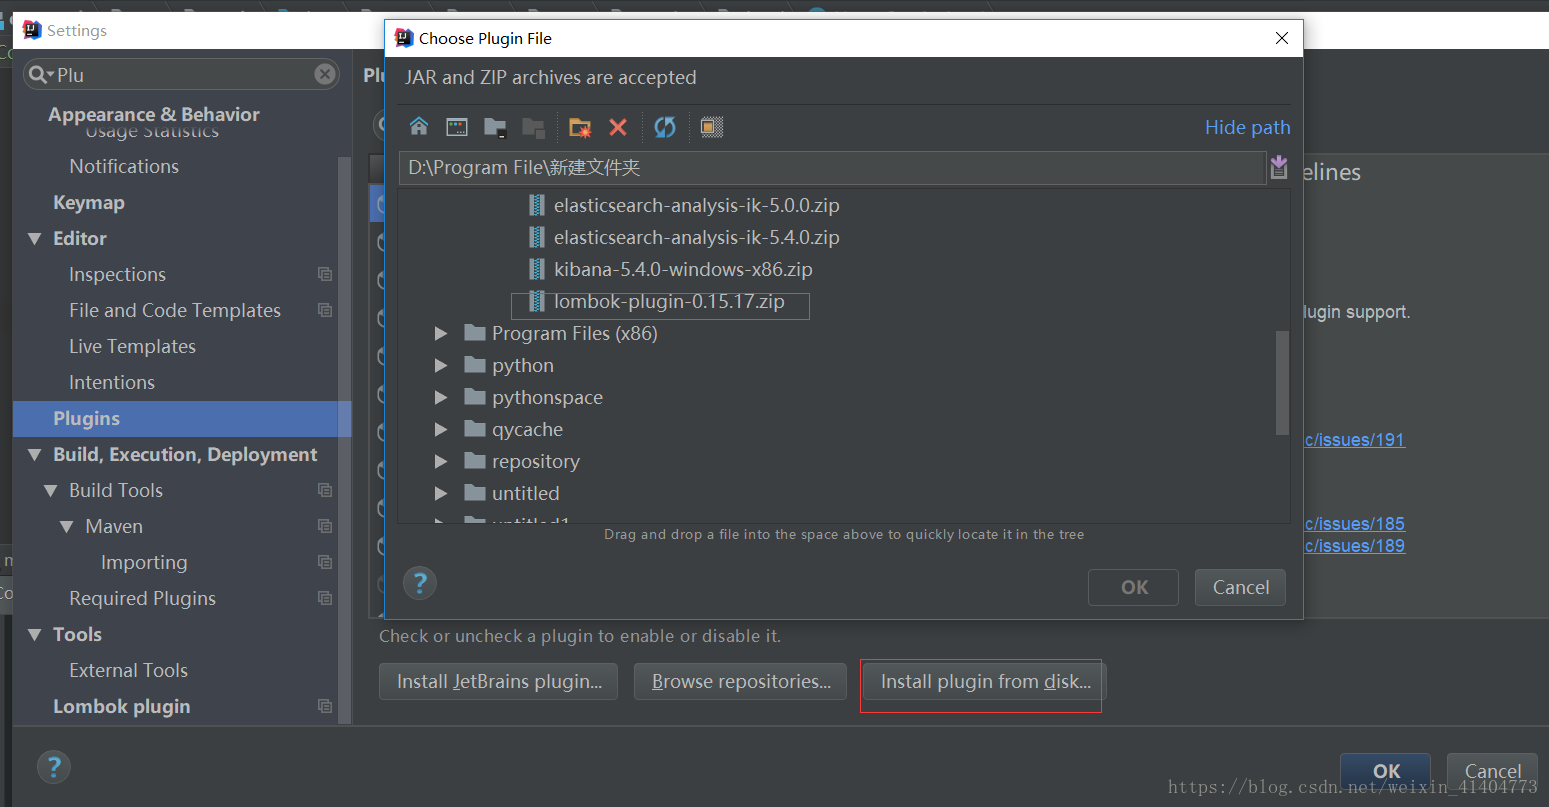Expand the qycache folder
The width and height of the screenshot is (1549, 807).
click(x=440, y=429)
